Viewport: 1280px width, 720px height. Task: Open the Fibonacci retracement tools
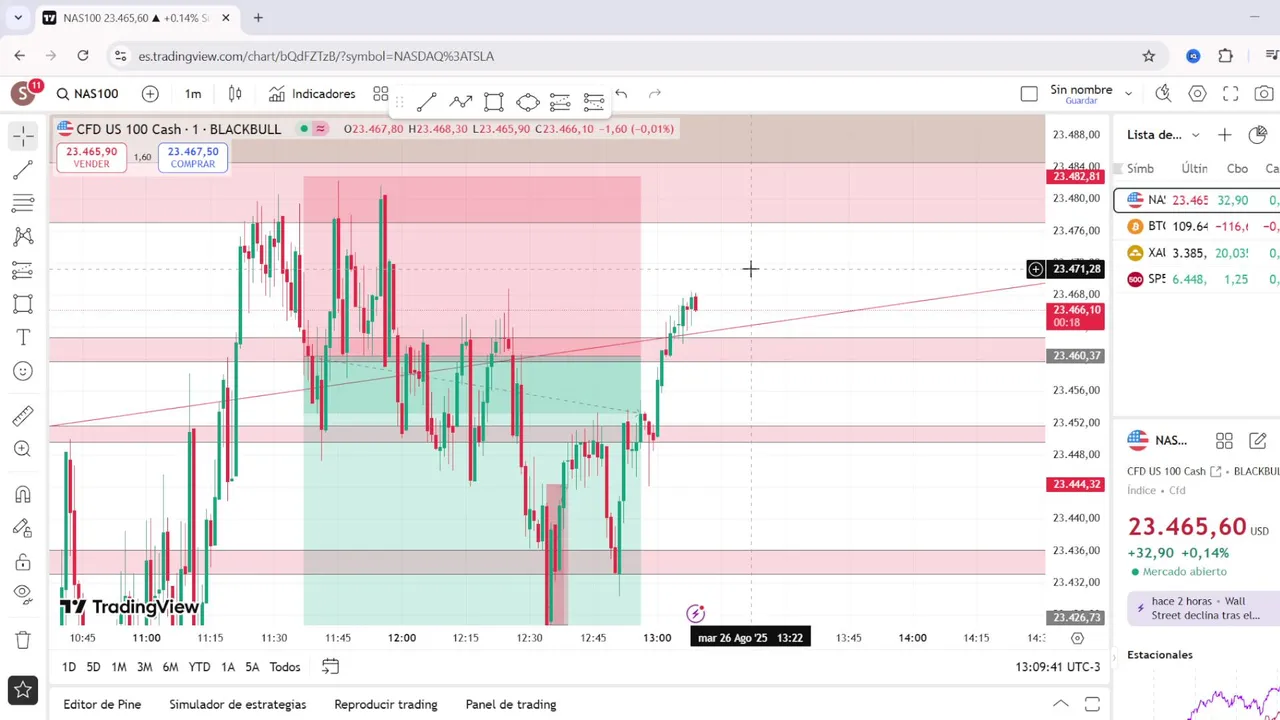[23, 203]
